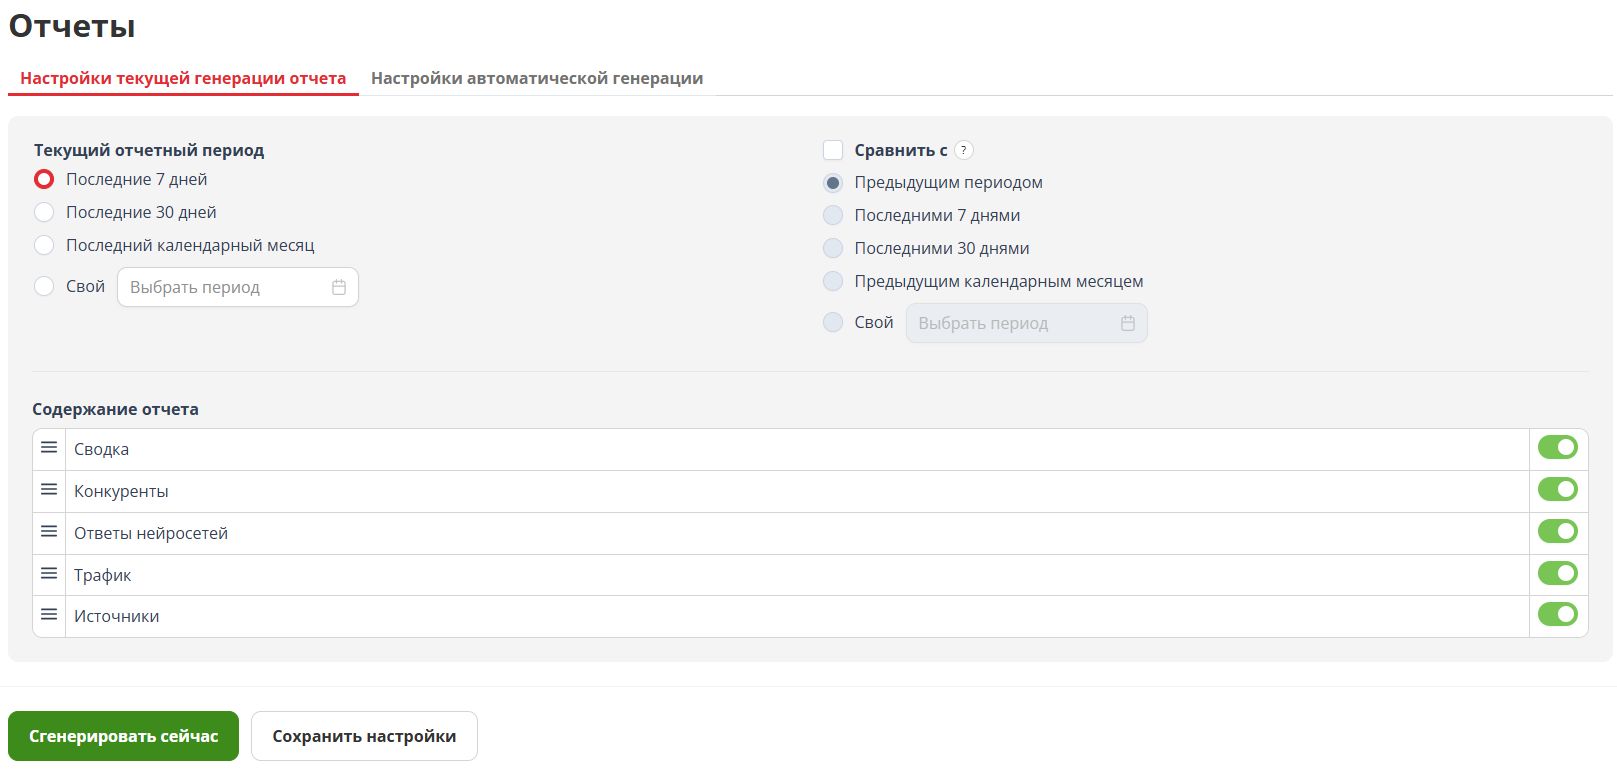Open Настройки автоматической генерации tab

(x=536, y=78)
